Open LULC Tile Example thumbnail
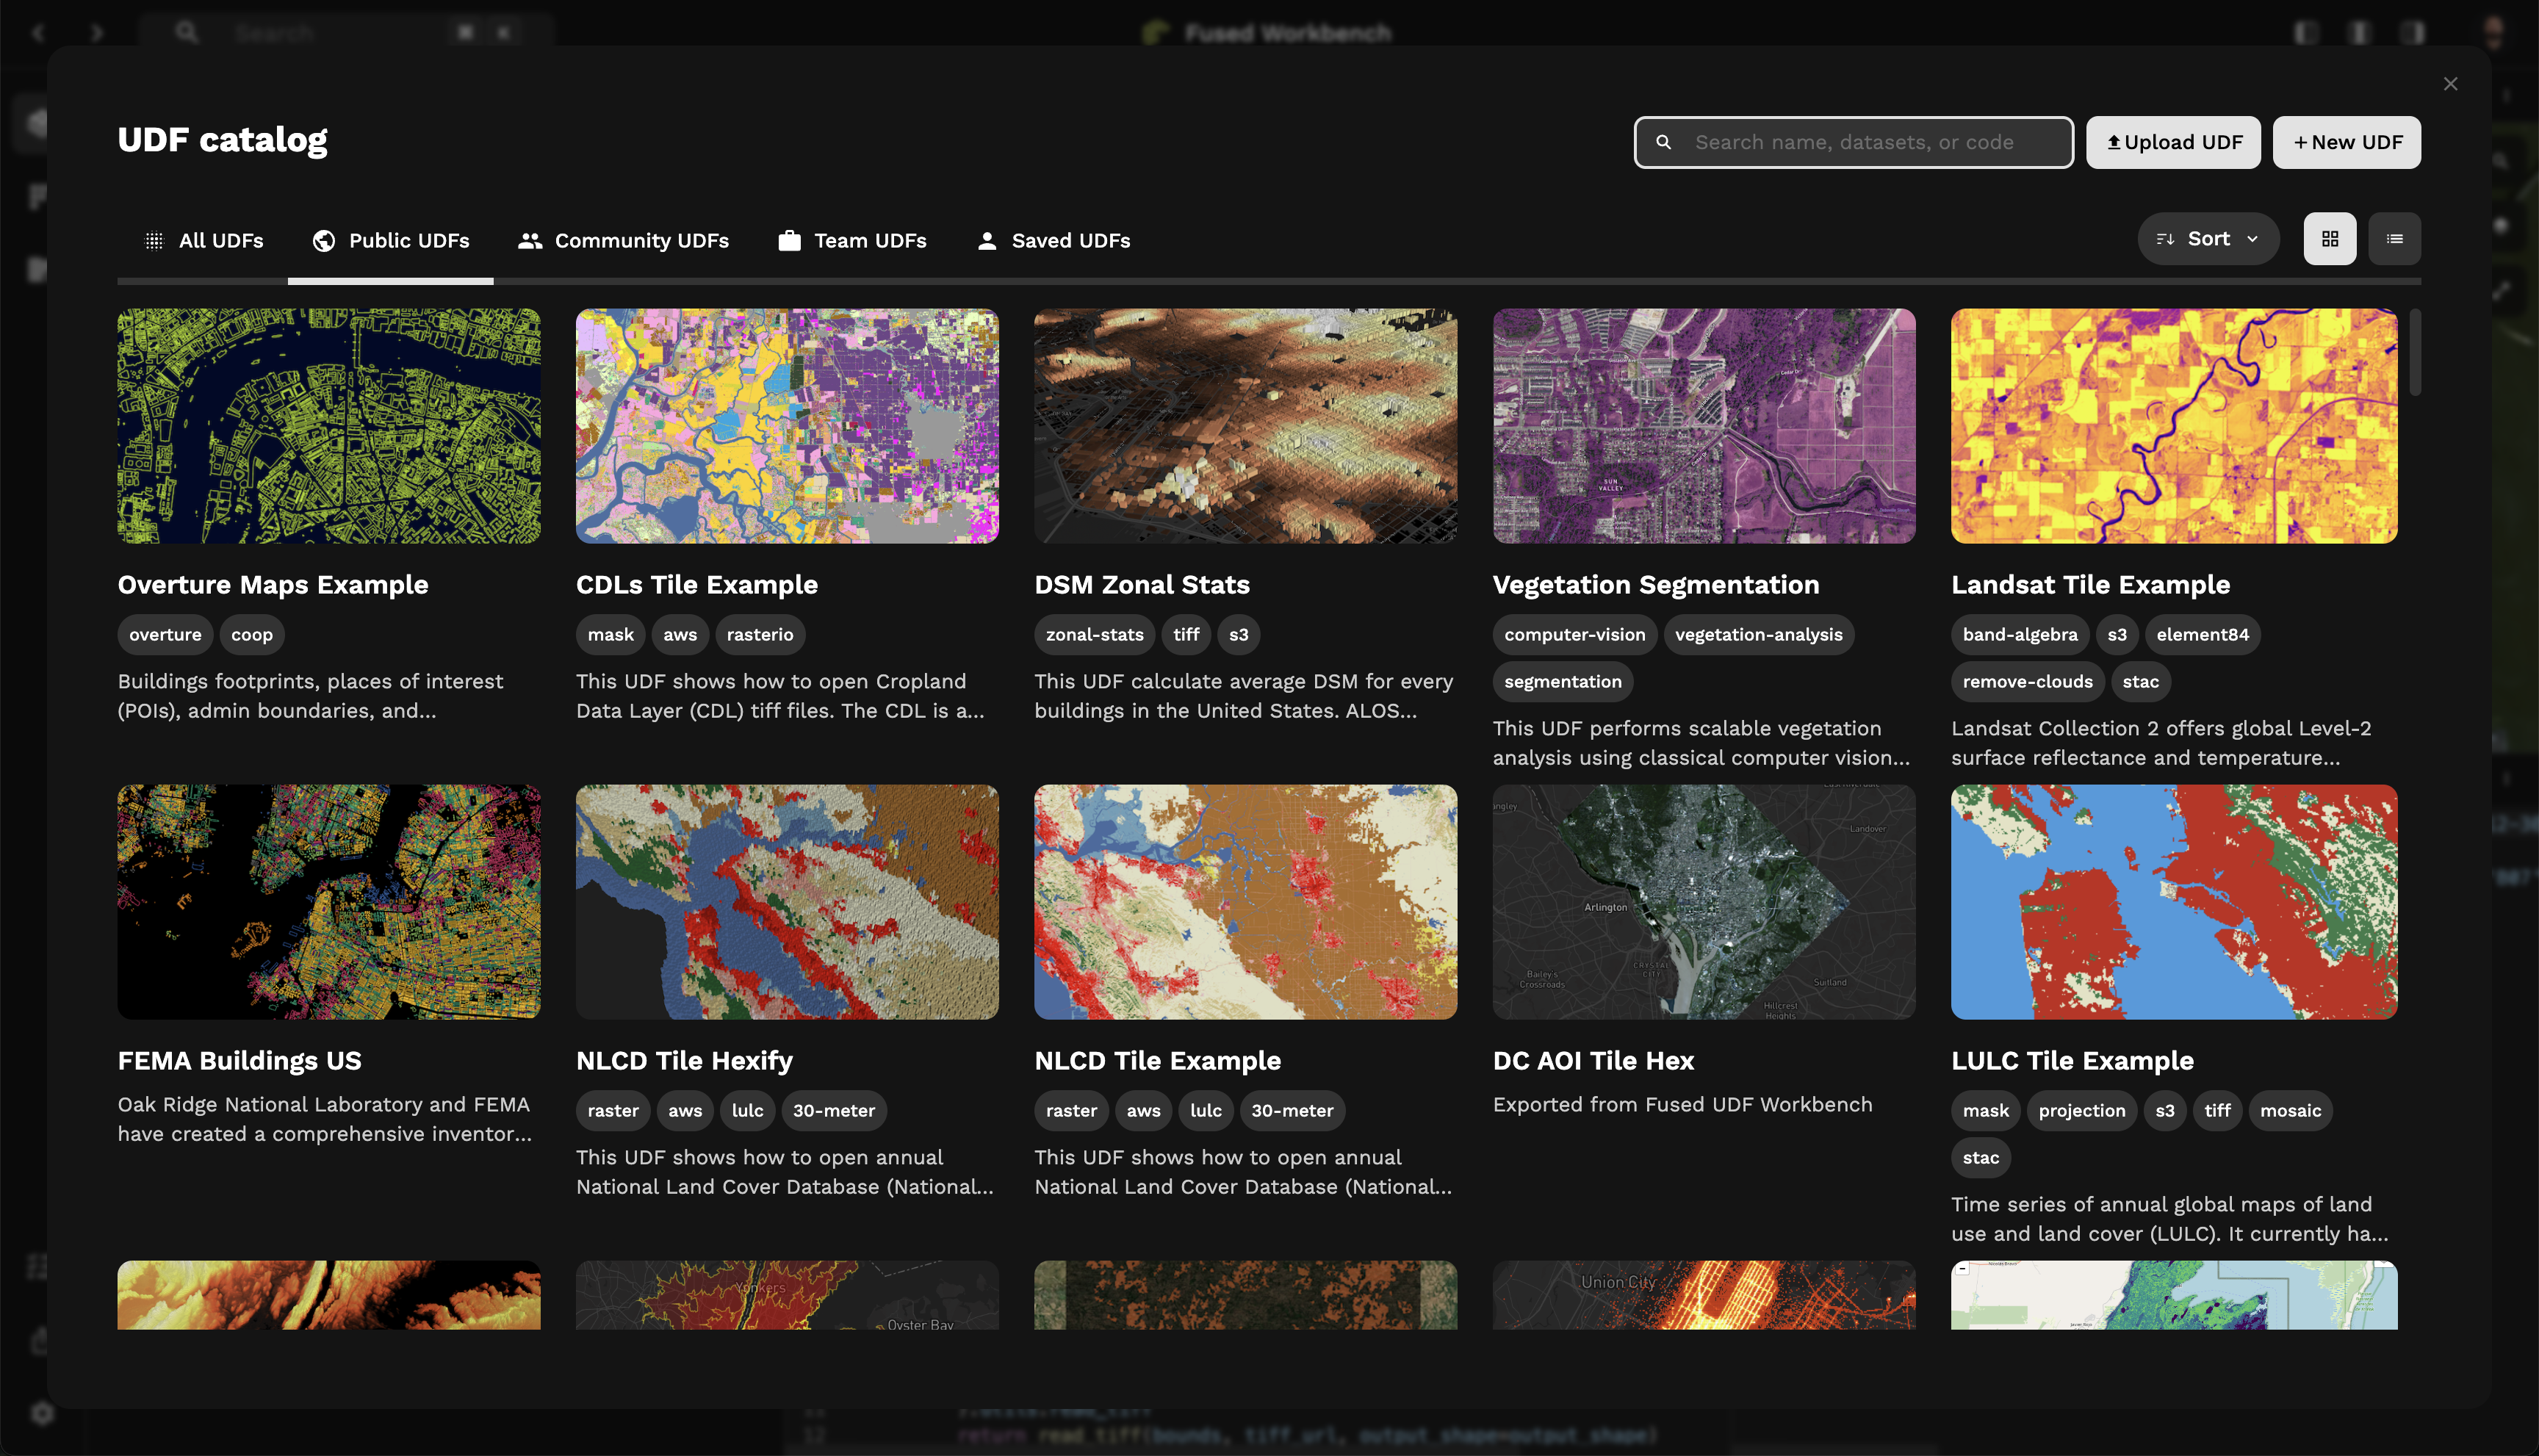The image size is (2539, 1456). click(2174, 902)
